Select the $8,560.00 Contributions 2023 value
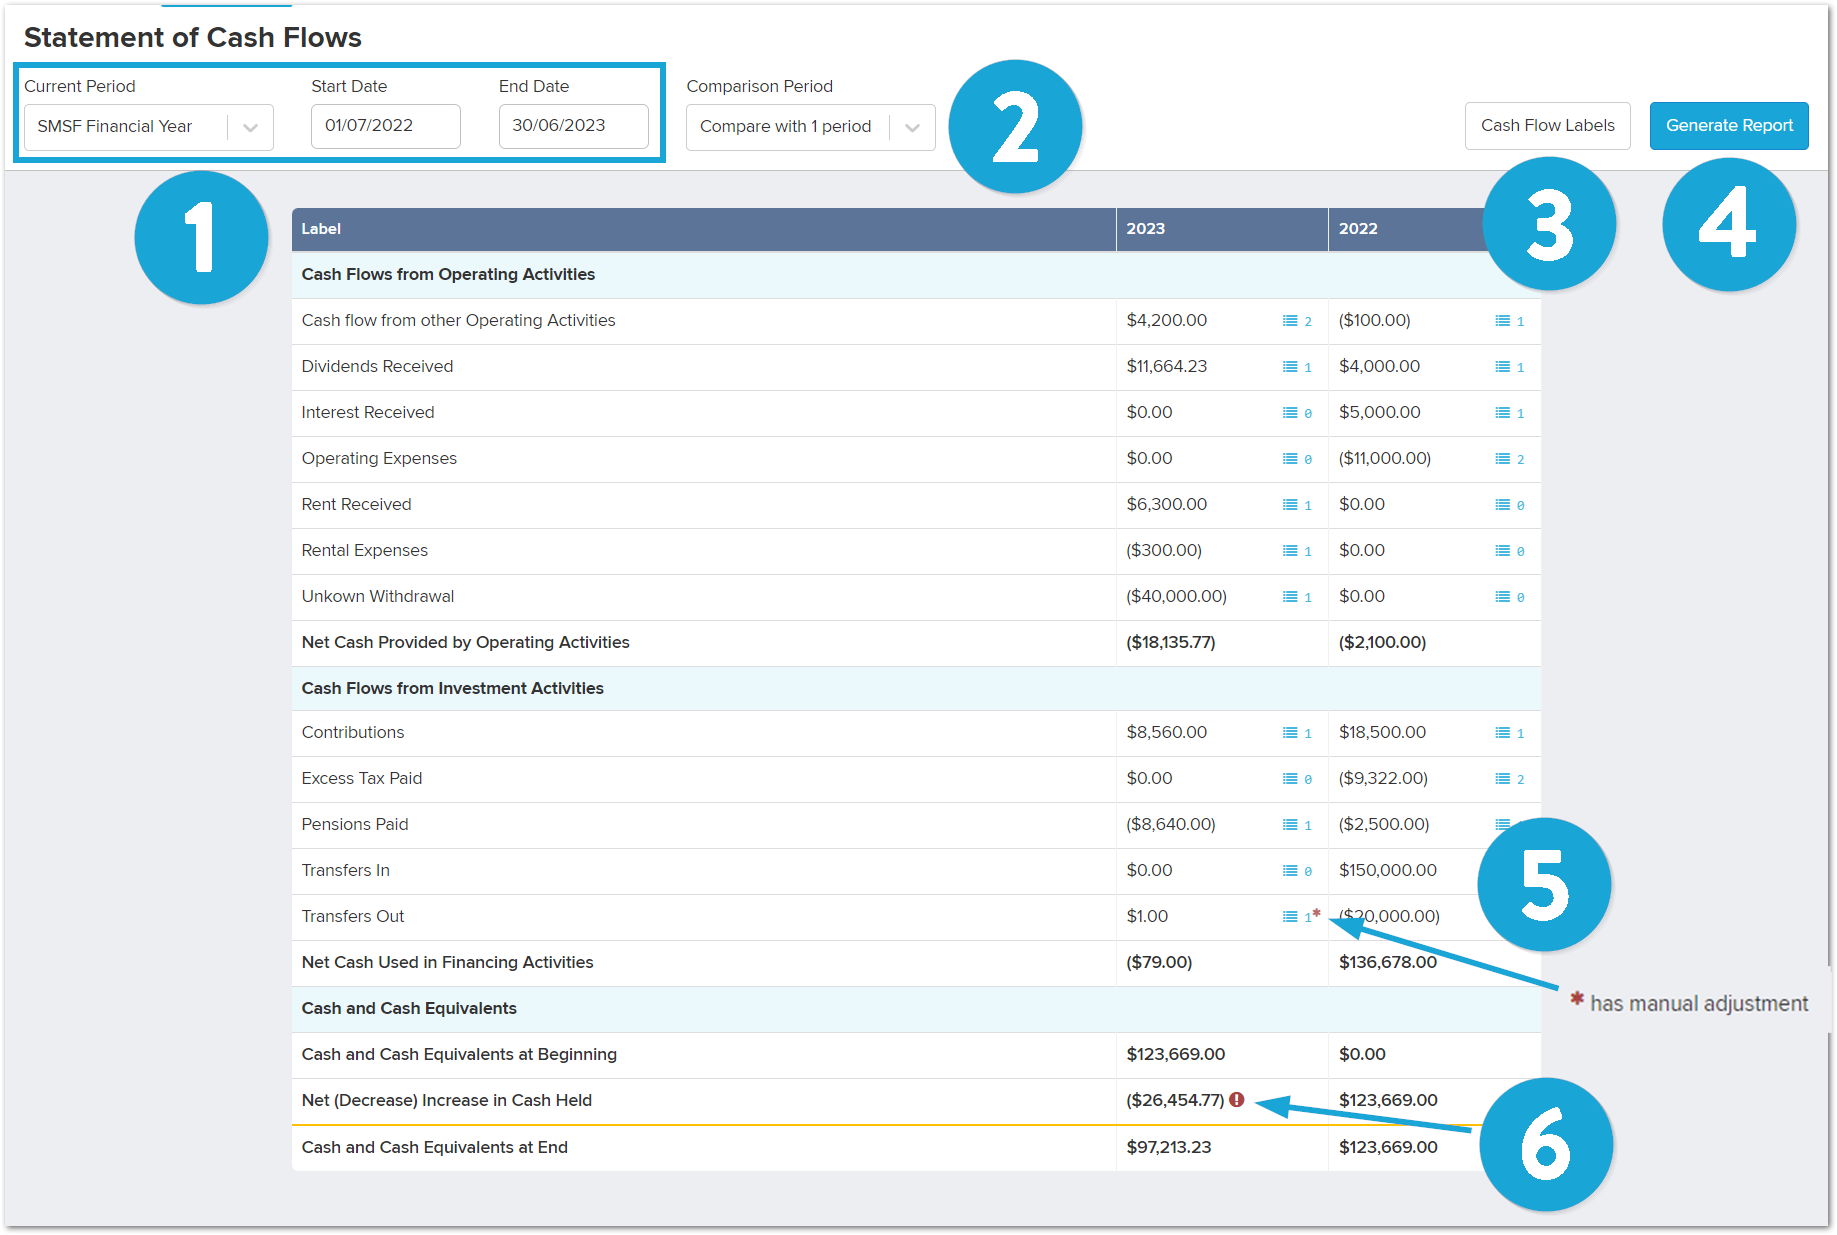The height and width of the screenshot is (1235, 1837). tap(1167, 733)
